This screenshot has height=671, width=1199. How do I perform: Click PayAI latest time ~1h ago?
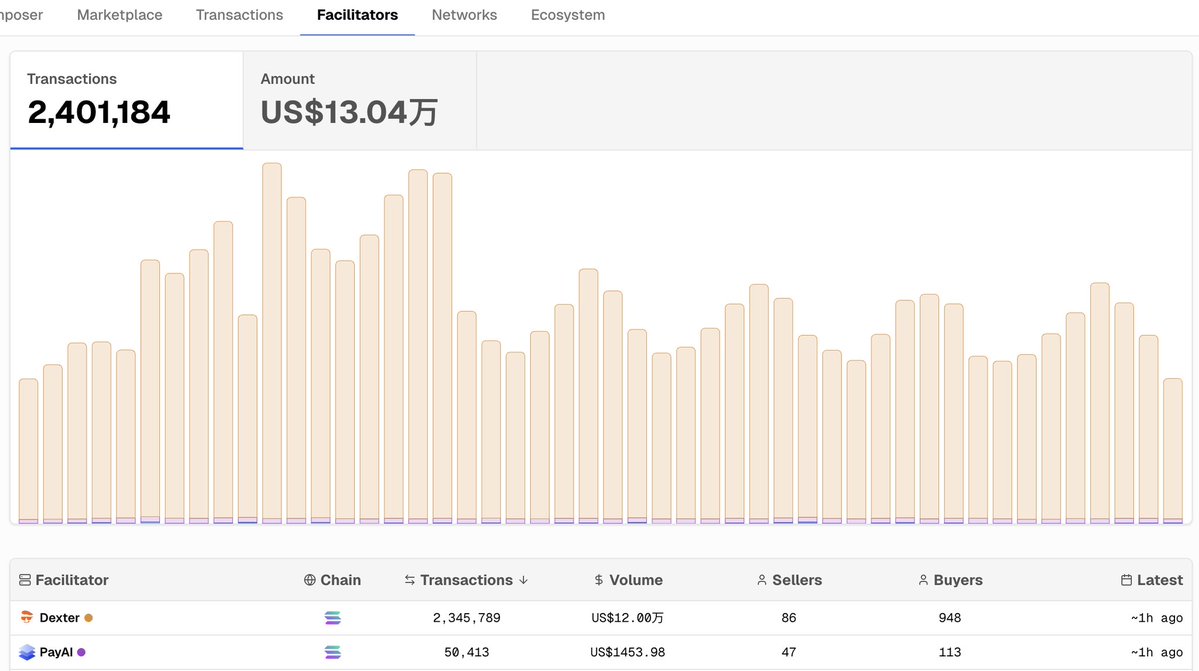[1156, 652]
